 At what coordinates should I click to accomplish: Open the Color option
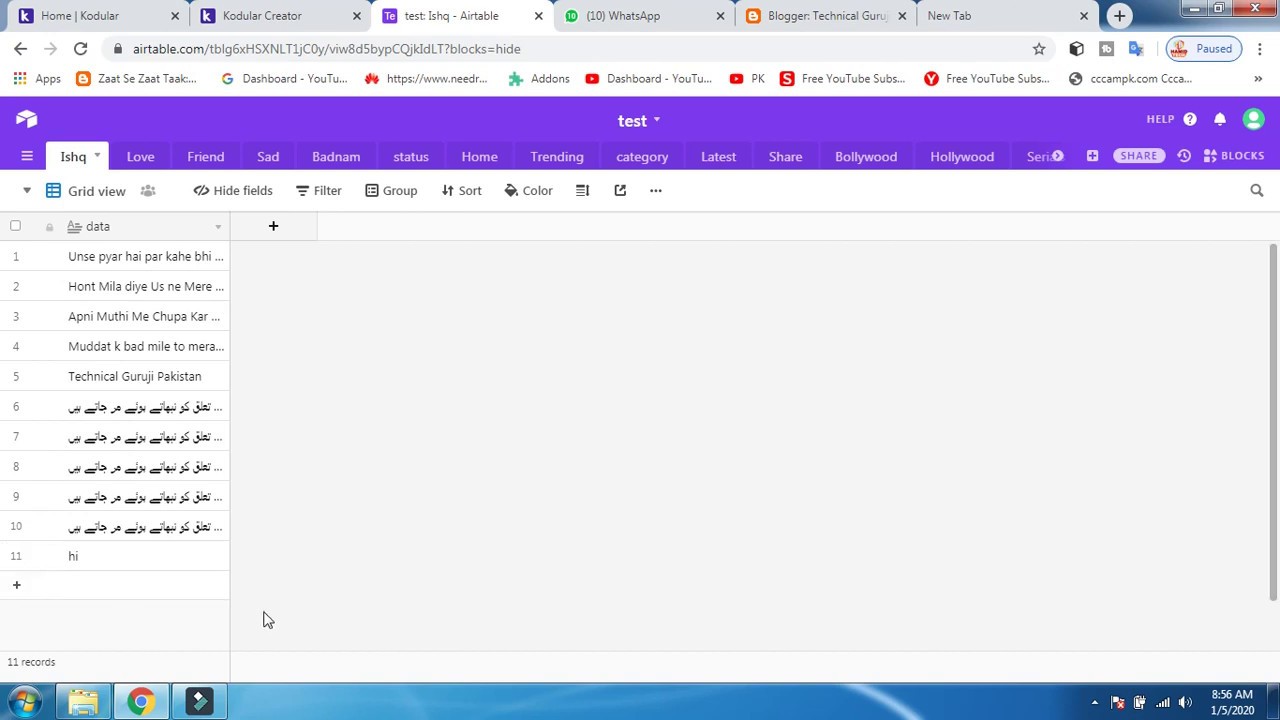528,190
